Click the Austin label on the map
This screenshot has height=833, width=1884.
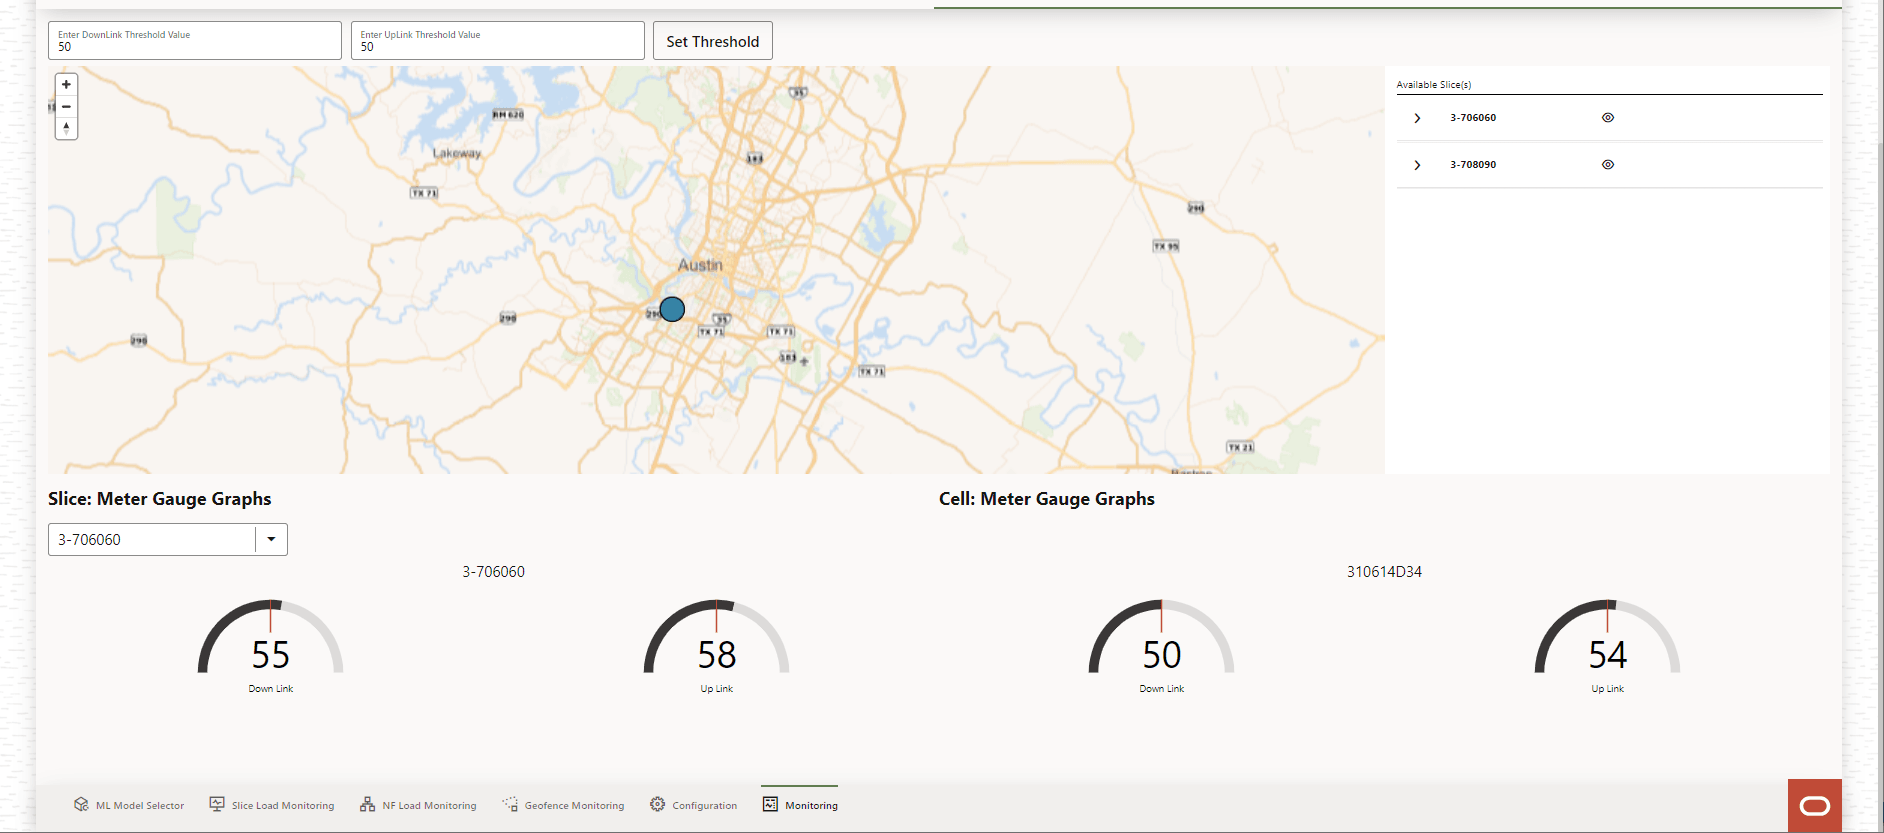pyautogui.click(x=700, y=265)
